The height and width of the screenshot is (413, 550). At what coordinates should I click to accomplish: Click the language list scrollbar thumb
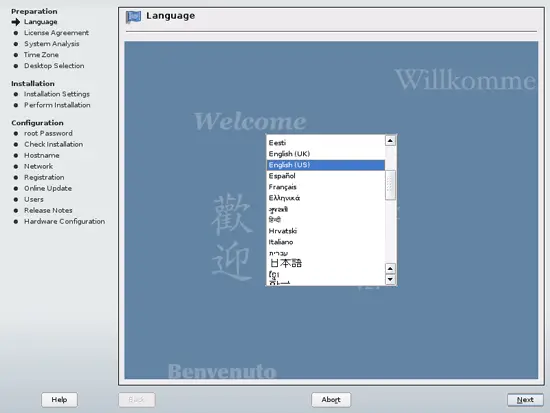[390, 185]
